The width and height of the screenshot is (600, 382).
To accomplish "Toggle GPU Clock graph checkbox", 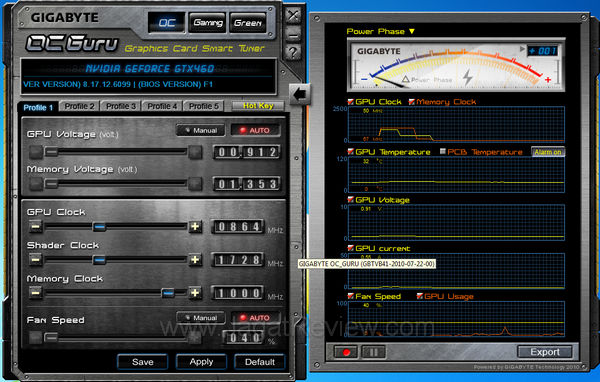I will pyautogui.click(x=350, y=102).
